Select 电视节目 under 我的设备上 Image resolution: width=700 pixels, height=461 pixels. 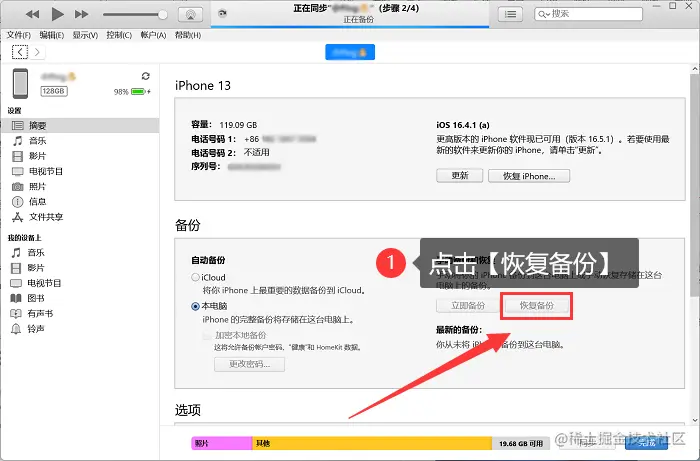[80, 283]
